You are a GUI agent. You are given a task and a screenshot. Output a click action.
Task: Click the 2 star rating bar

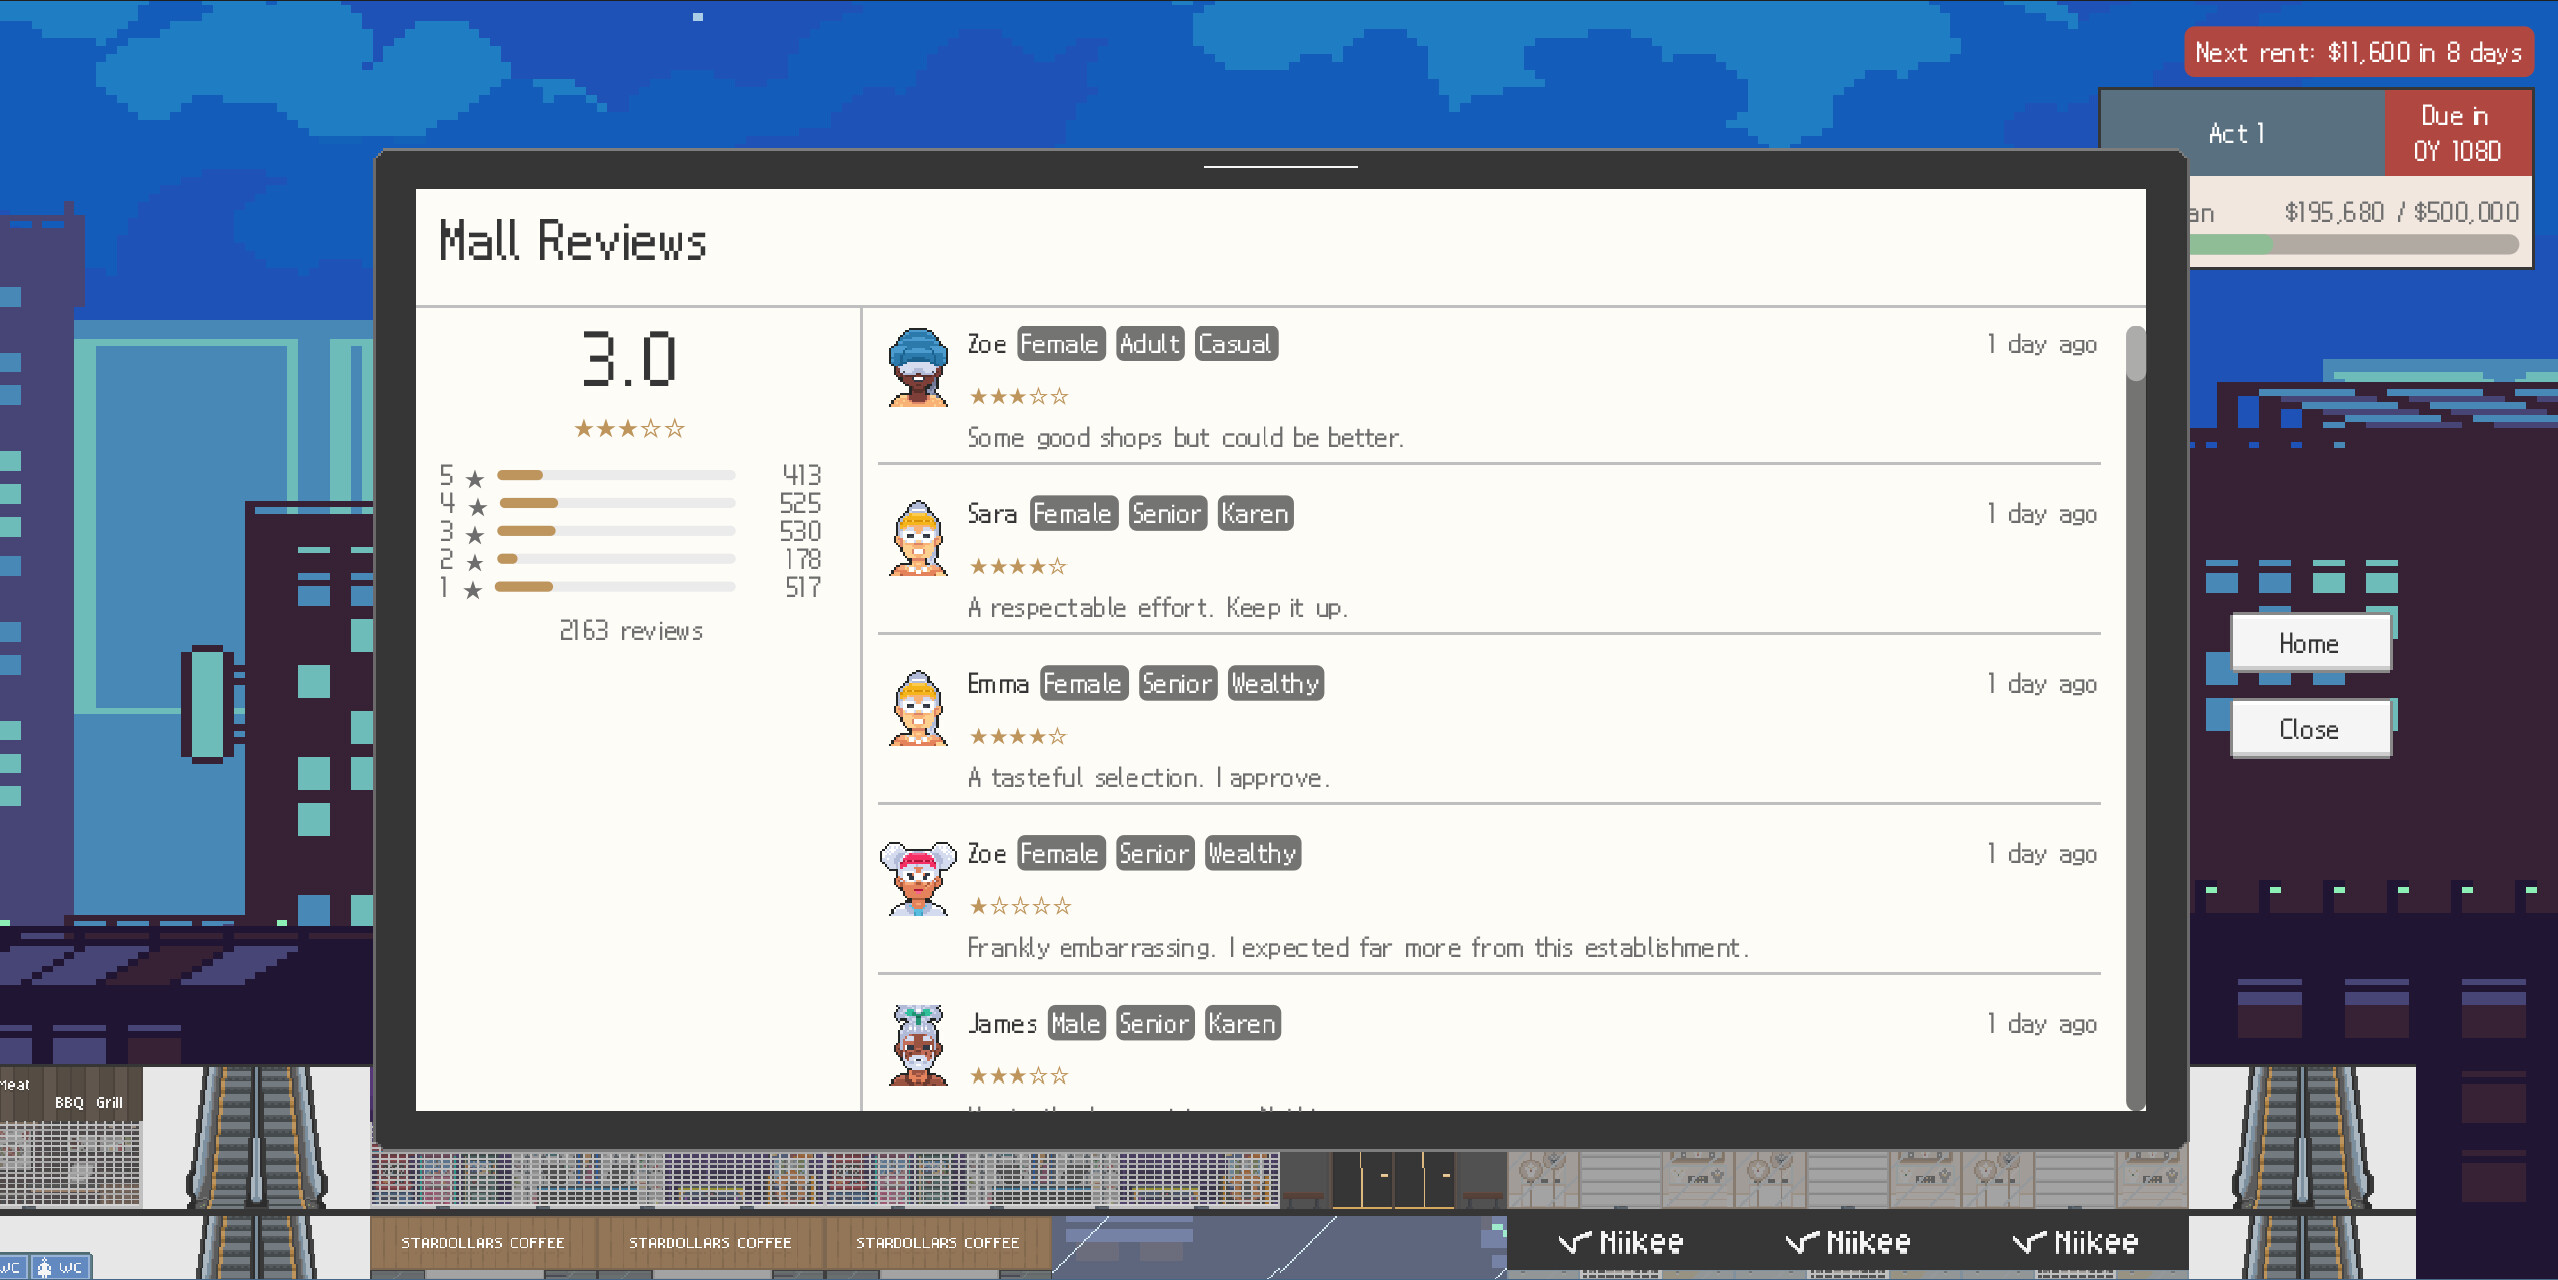(x=616, y=559)
